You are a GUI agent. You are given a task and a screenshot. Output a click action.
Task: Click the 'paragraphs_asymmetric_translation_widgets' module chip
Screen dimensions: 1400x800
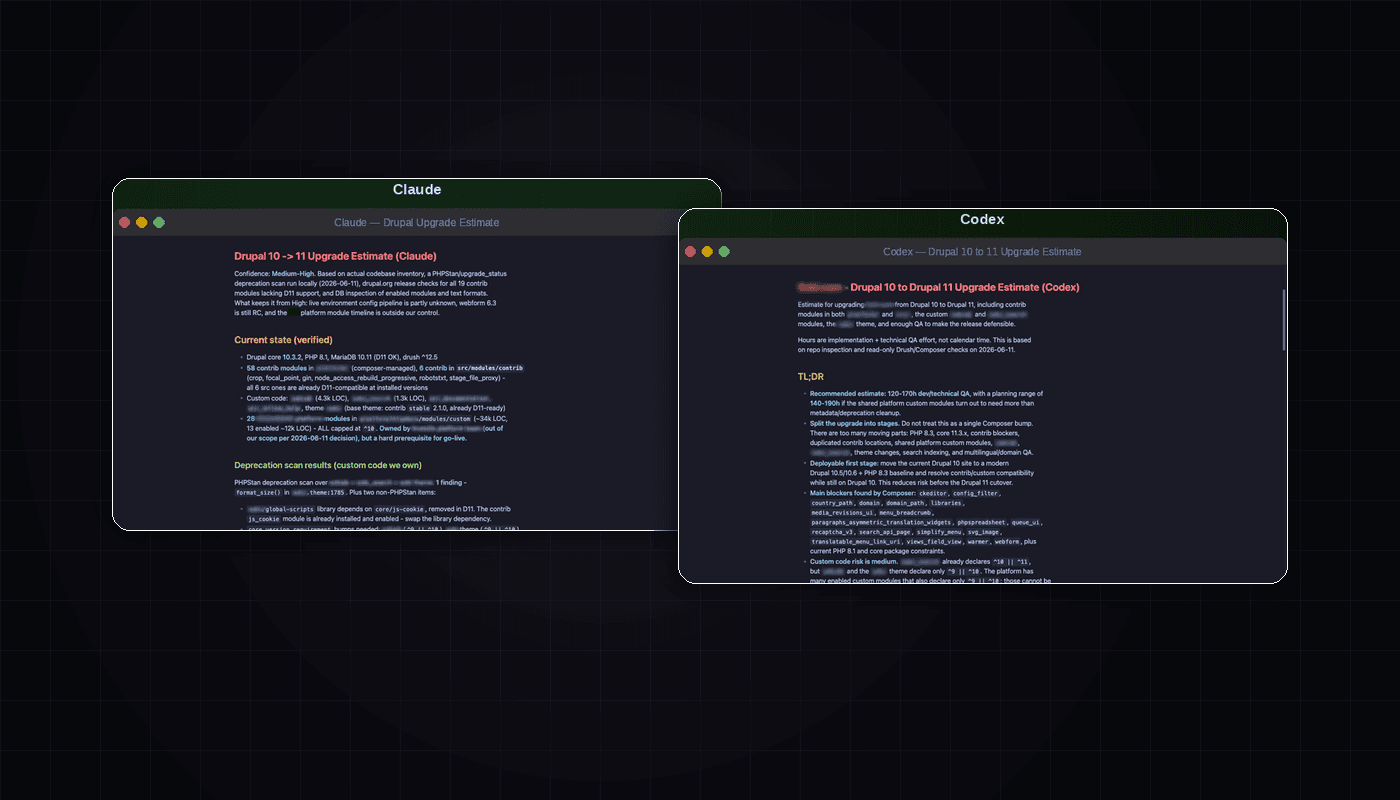[x=881, y=523]
